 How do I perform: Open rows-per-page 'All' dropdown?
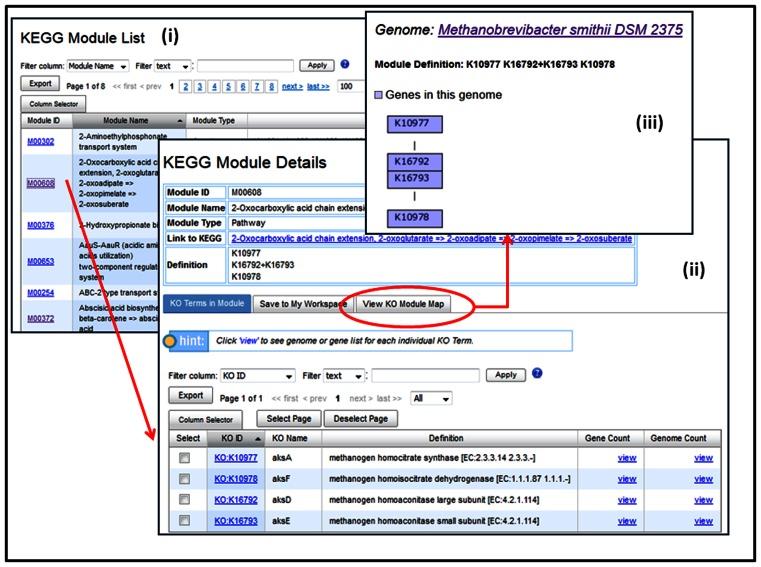point(431,399)
